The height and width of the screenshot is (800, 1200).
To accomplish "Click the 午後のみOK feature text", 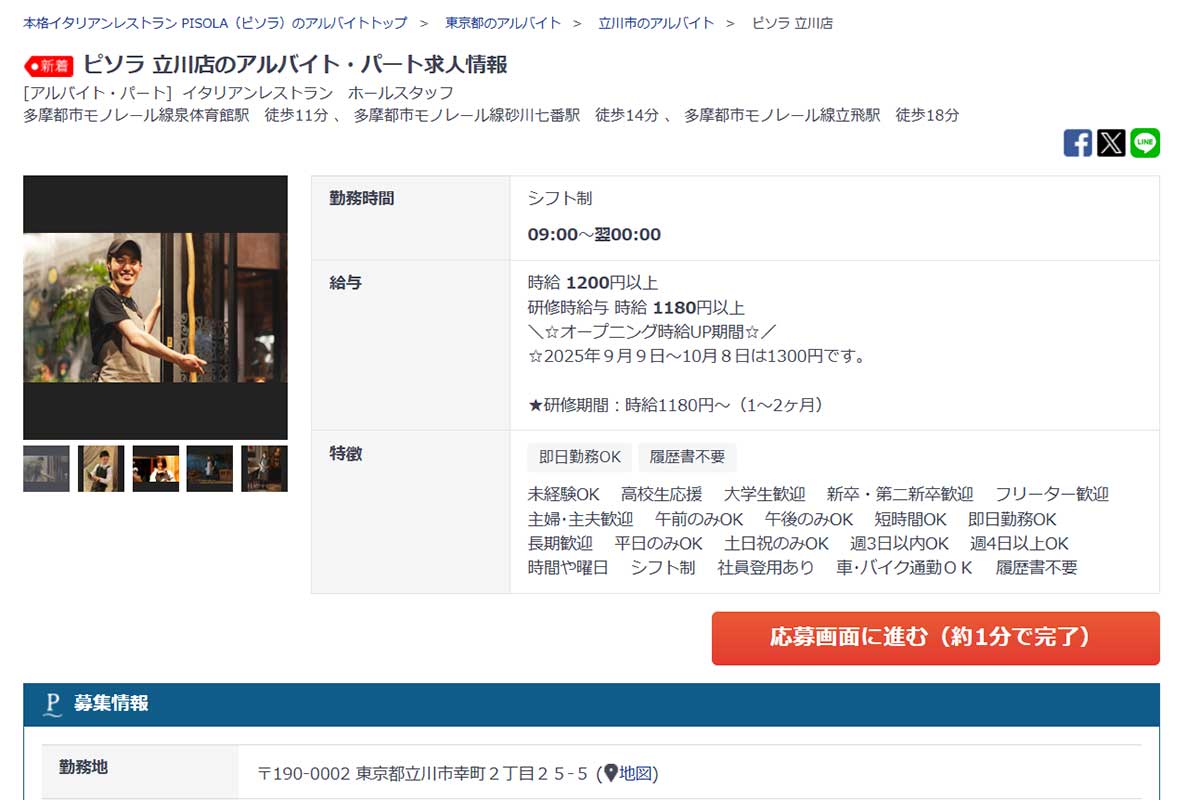I will point(809,519).
